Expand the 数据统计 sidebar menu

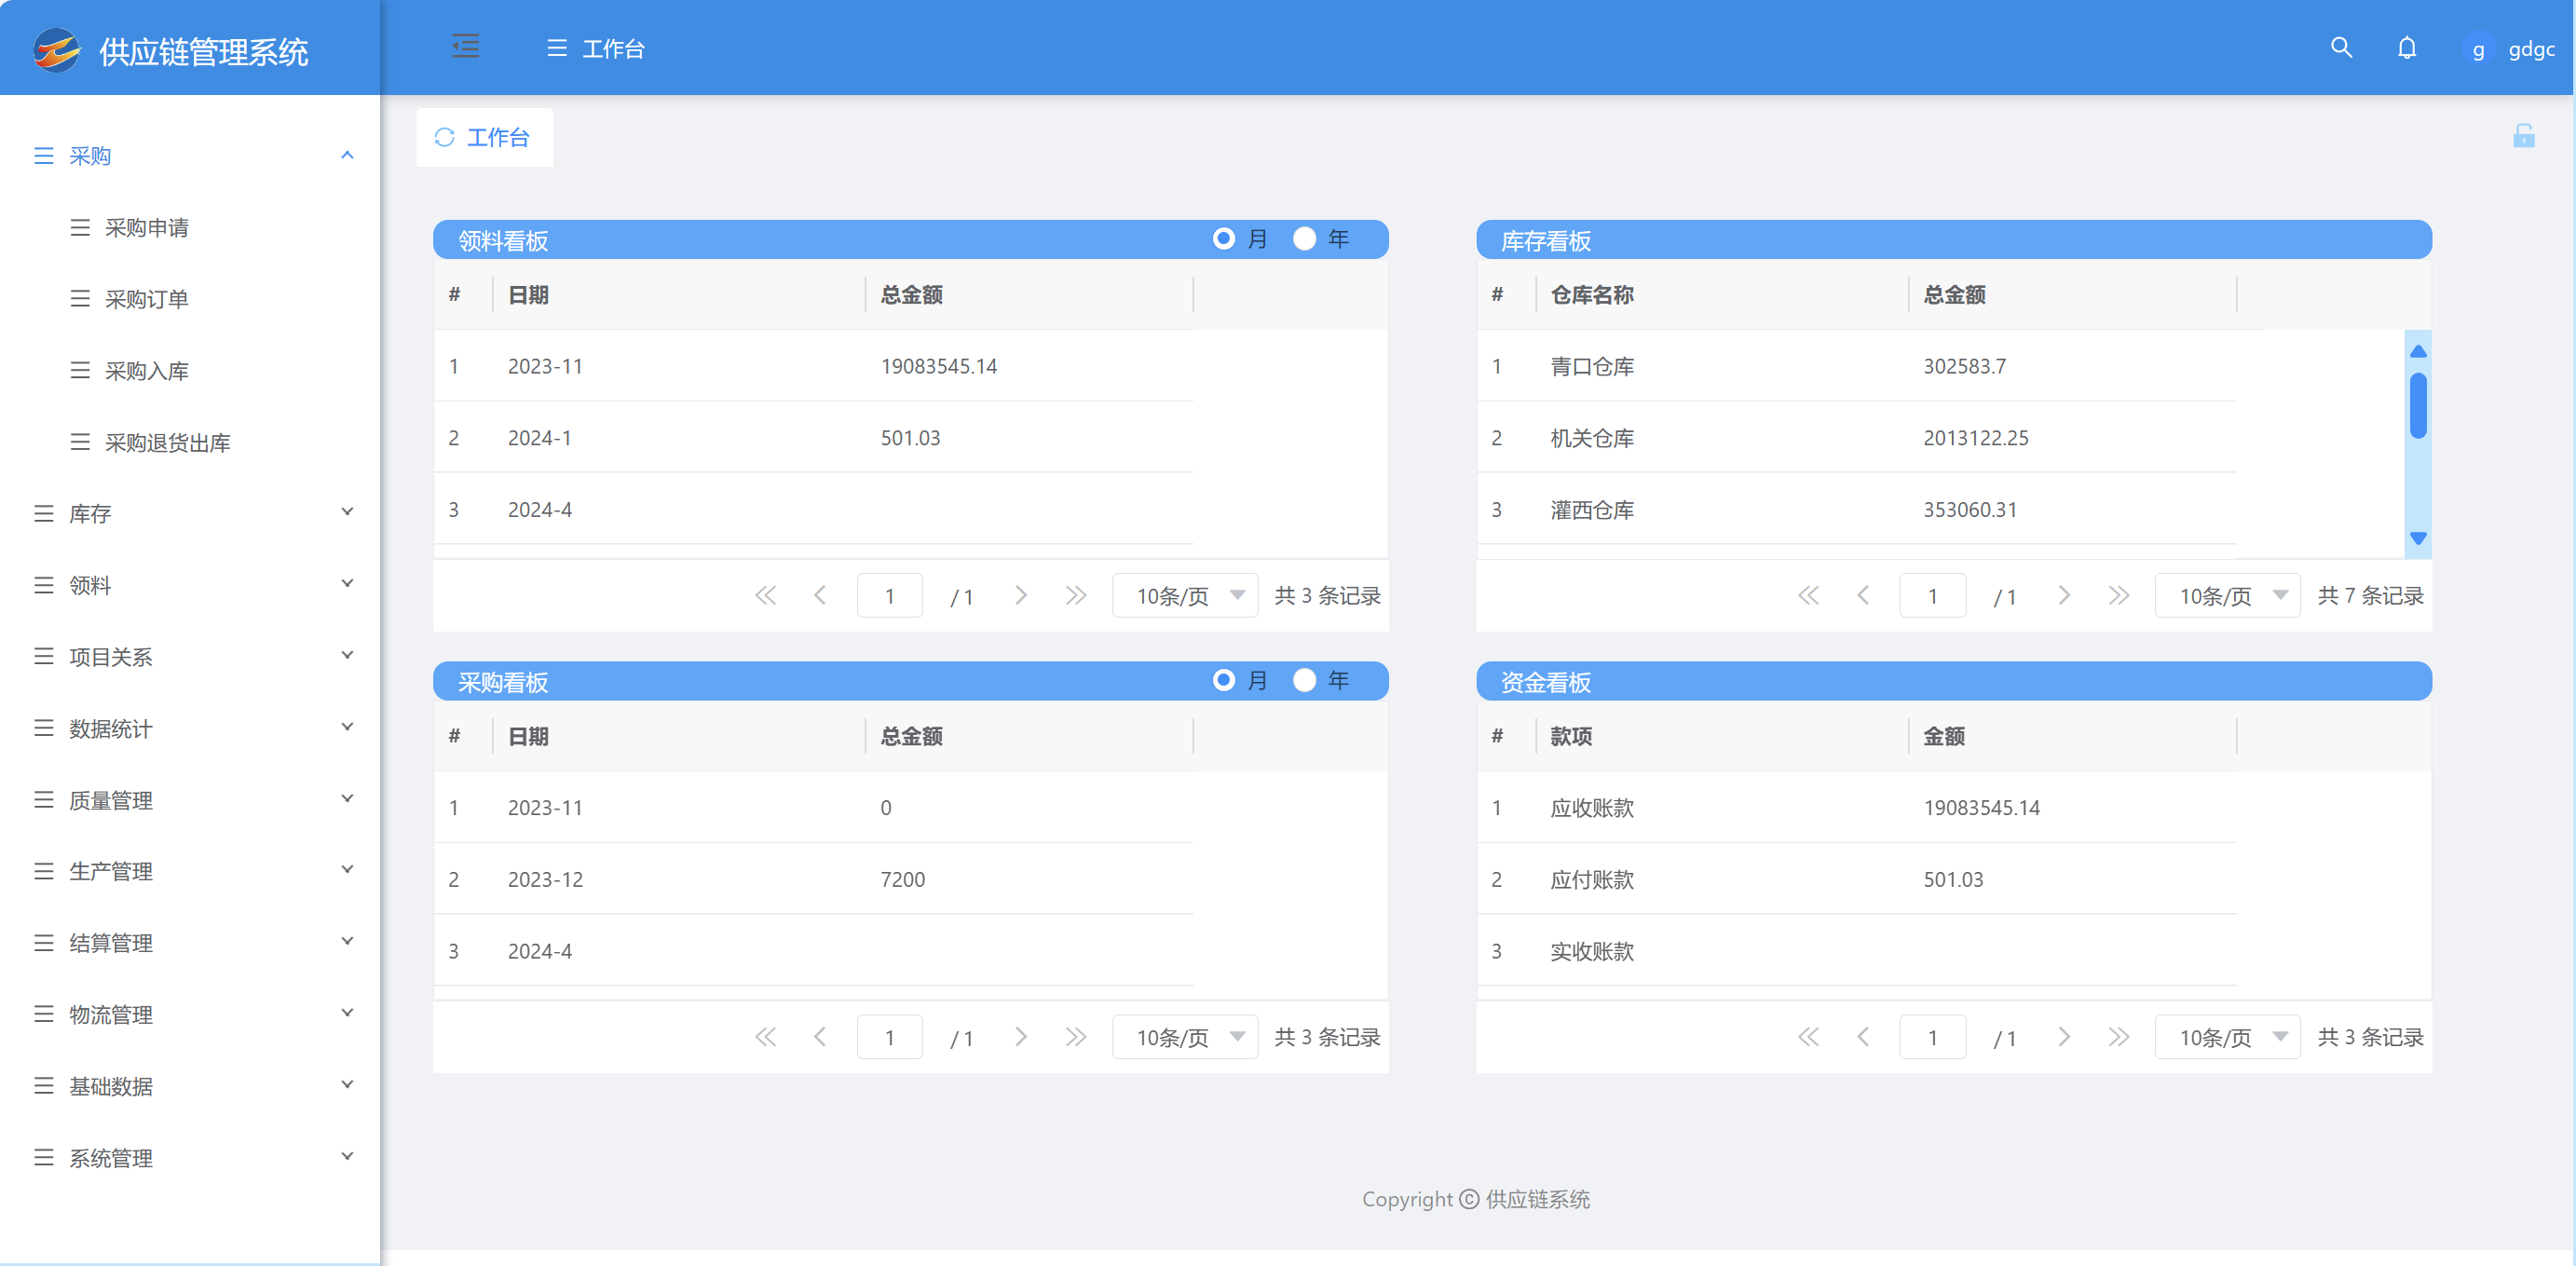pos(190,728)
